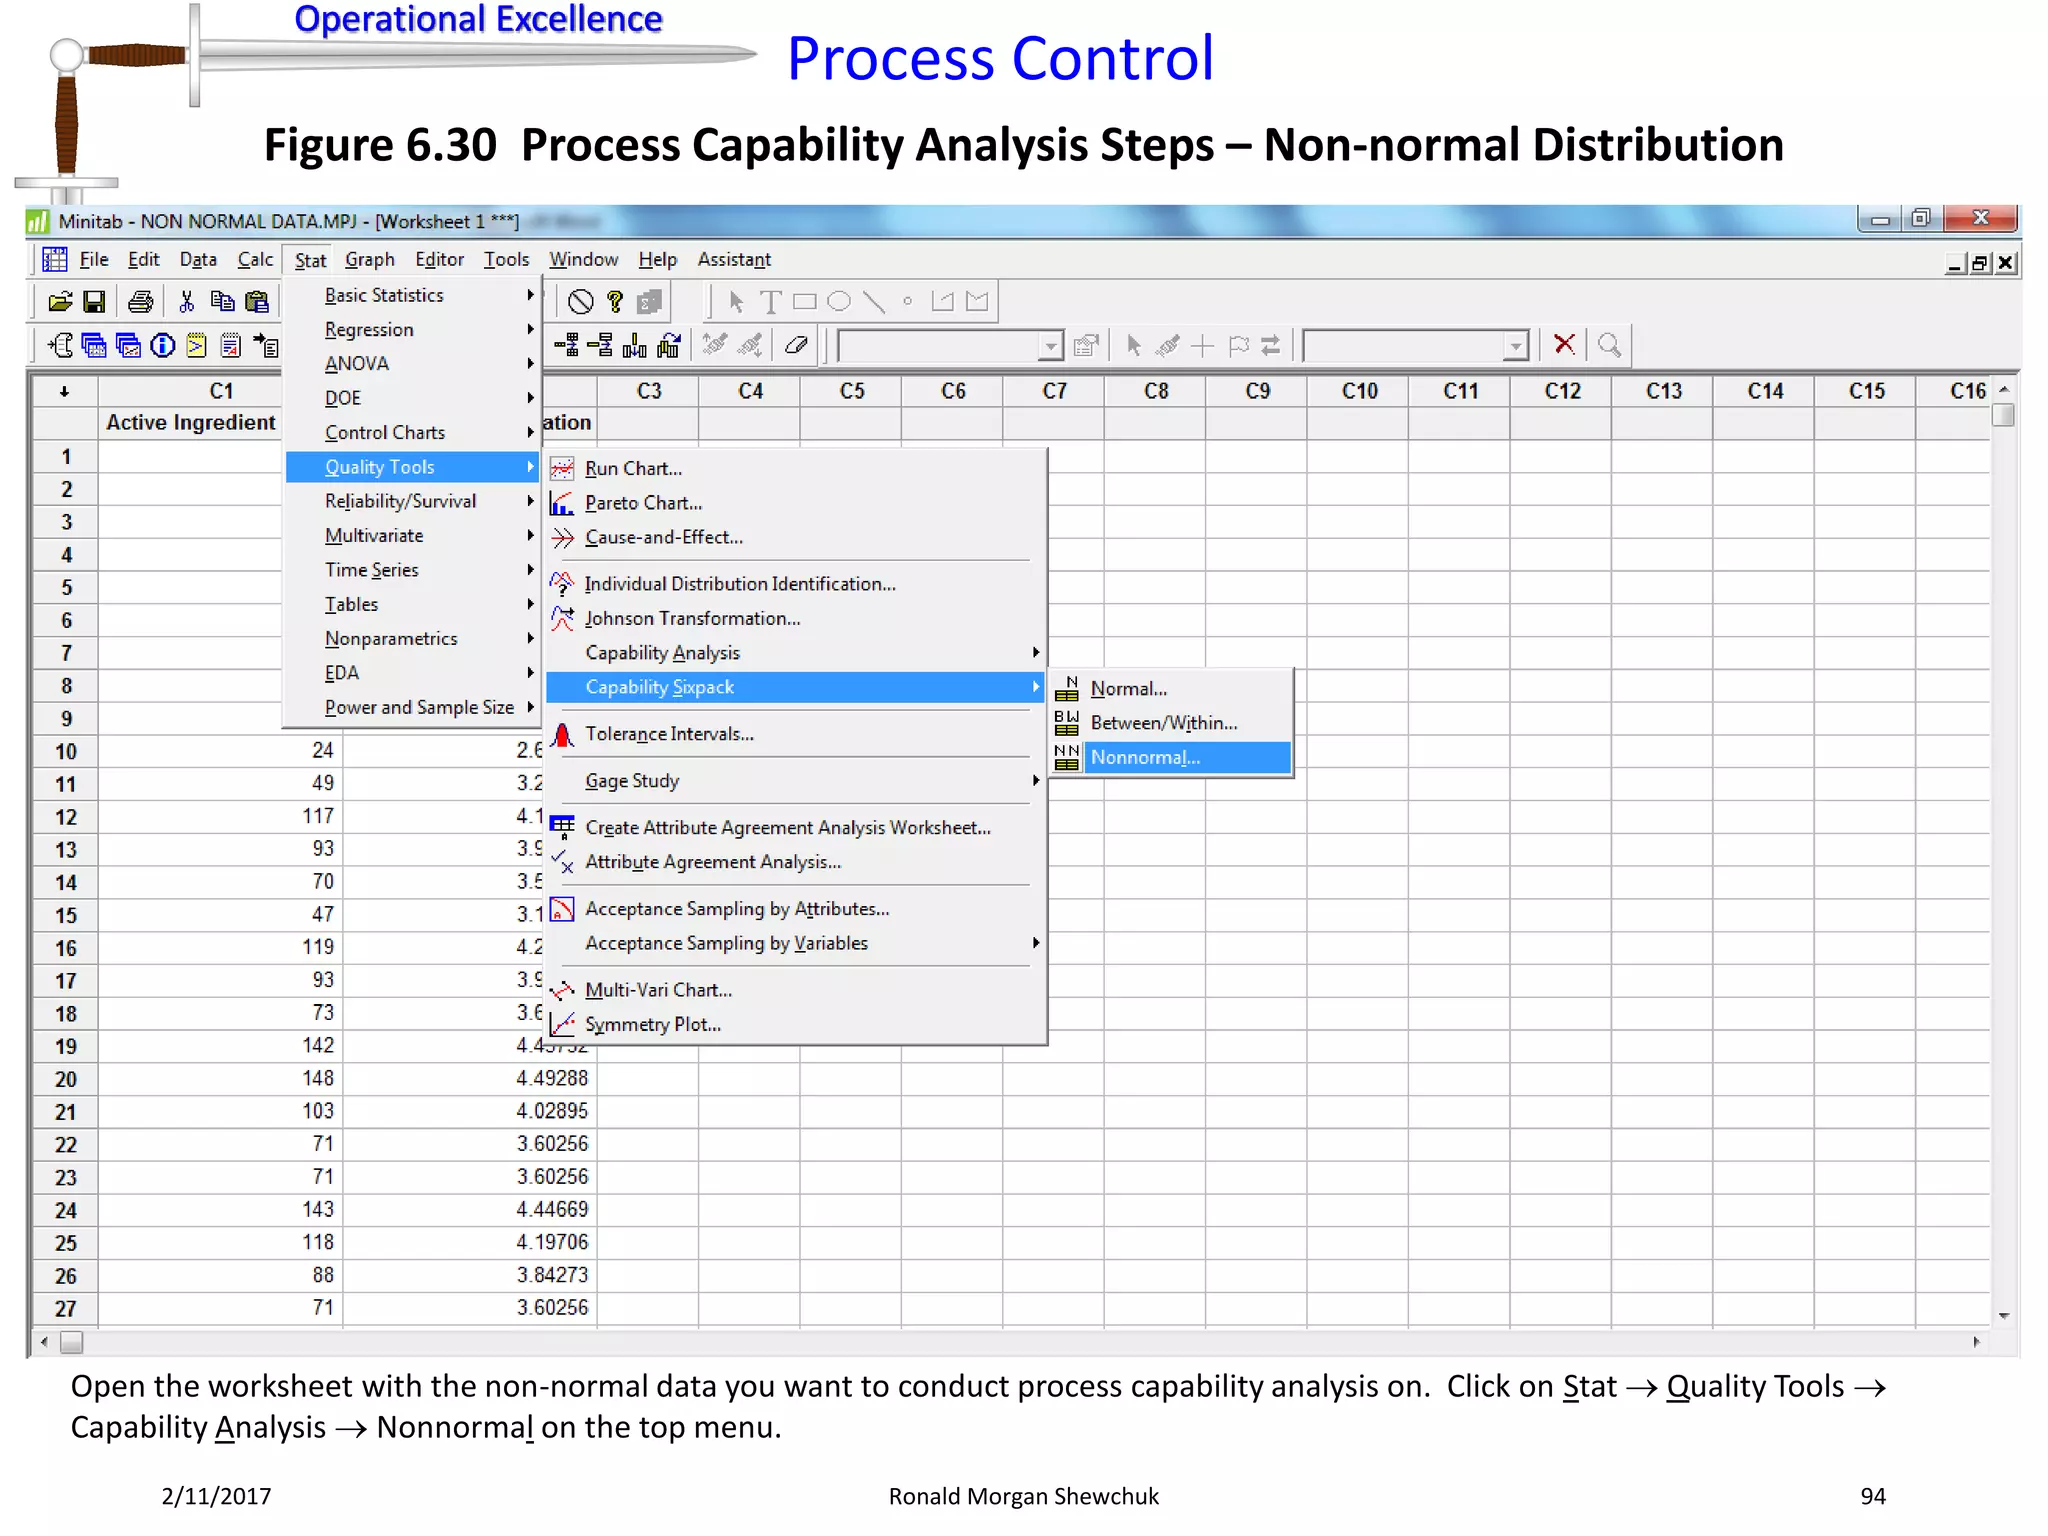Image resolution: width=2048 pixels, height=1536 pixels.
Task: Click the vertical scrollbar down arrow
Action: 2003,1316
